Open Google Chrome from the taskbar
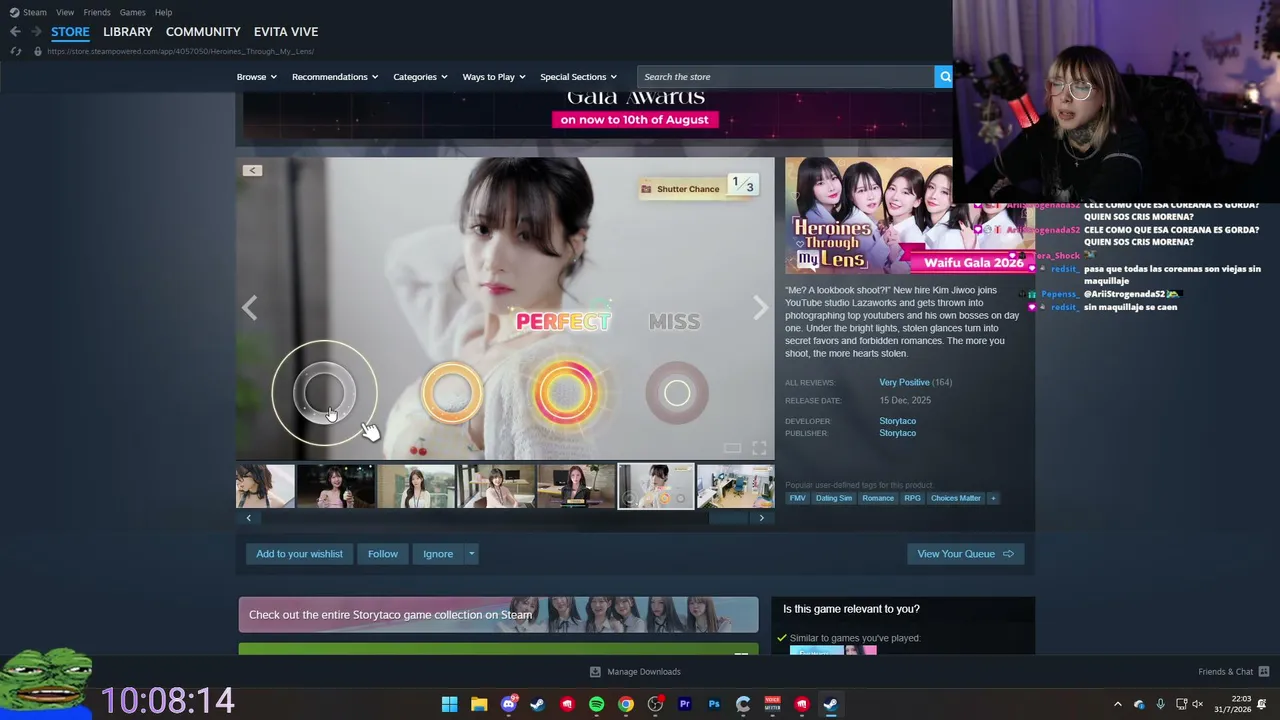This screenshot has height=720, width=1280. pos(626,704)
